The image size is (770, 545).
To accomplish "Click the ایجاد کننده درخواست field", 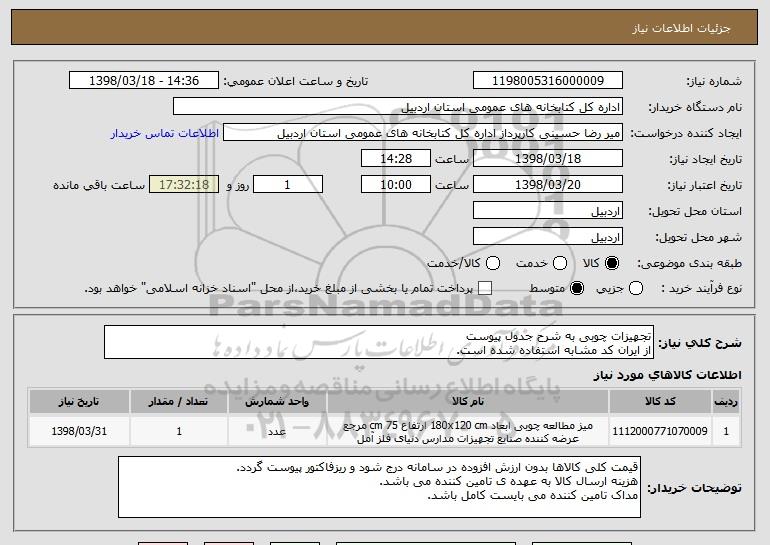I will click(x=421, y=133).
